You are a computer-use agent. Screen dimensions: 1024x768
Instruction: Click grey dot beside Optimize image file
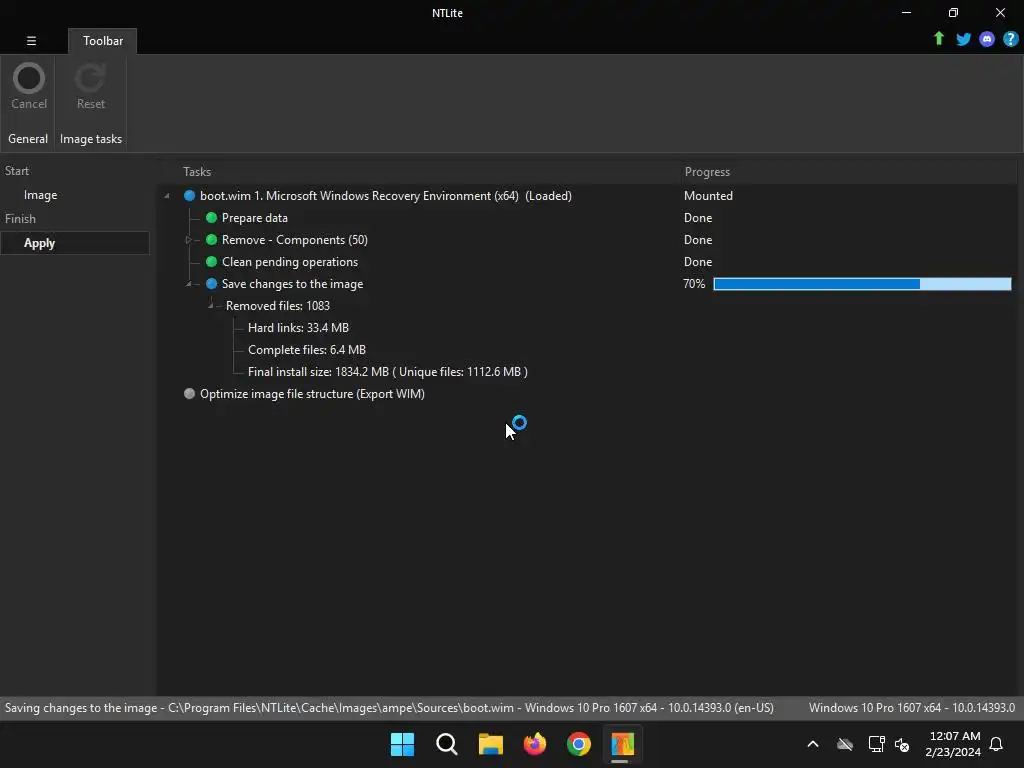[189, 394]
